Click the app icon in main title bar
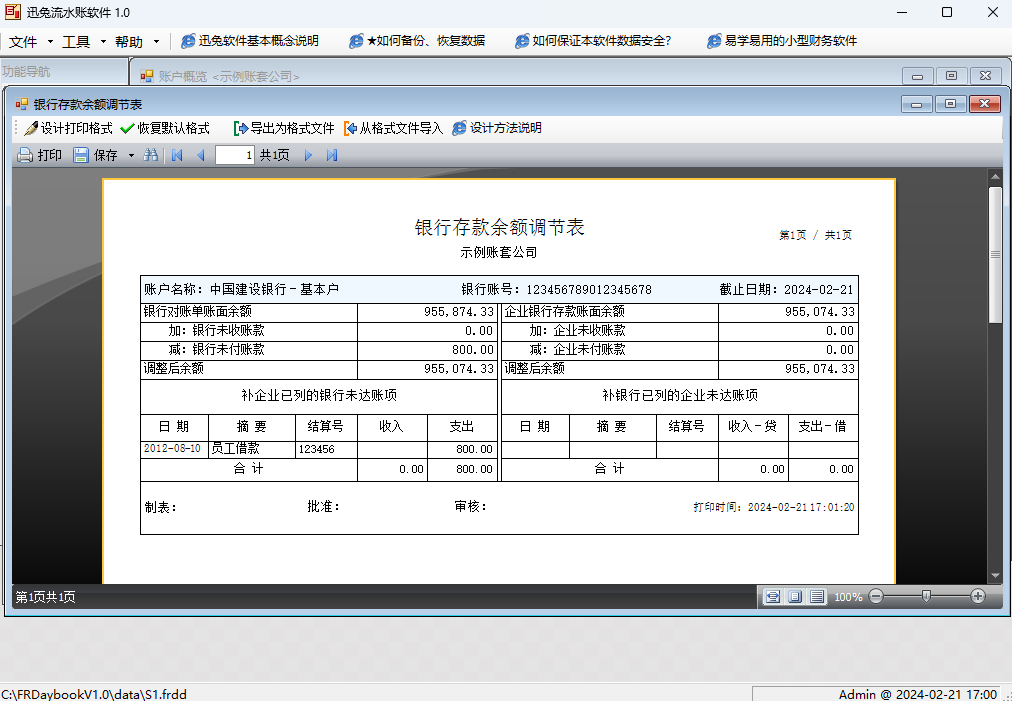The height and width of the screenshot is (701, 1012). click(x=12, y=12)
